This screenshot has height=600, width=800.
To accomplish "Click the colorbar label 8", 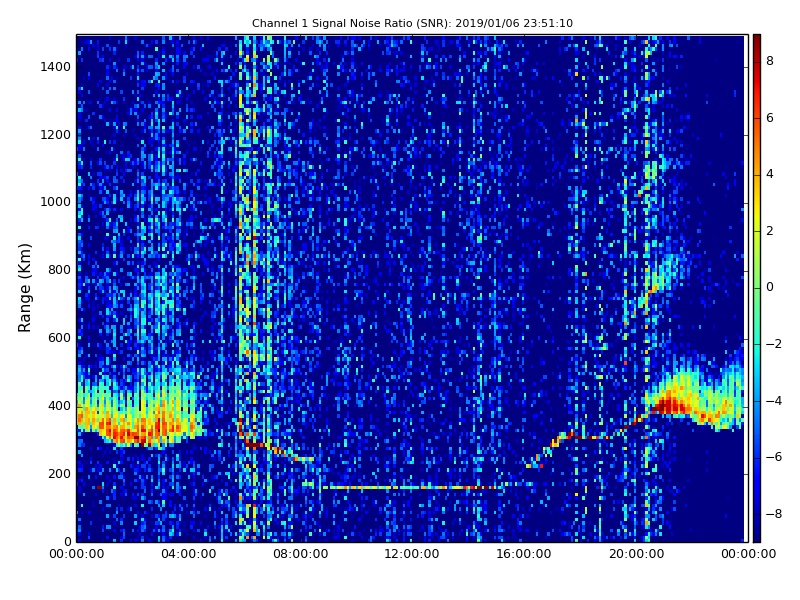I will point(770,61).
